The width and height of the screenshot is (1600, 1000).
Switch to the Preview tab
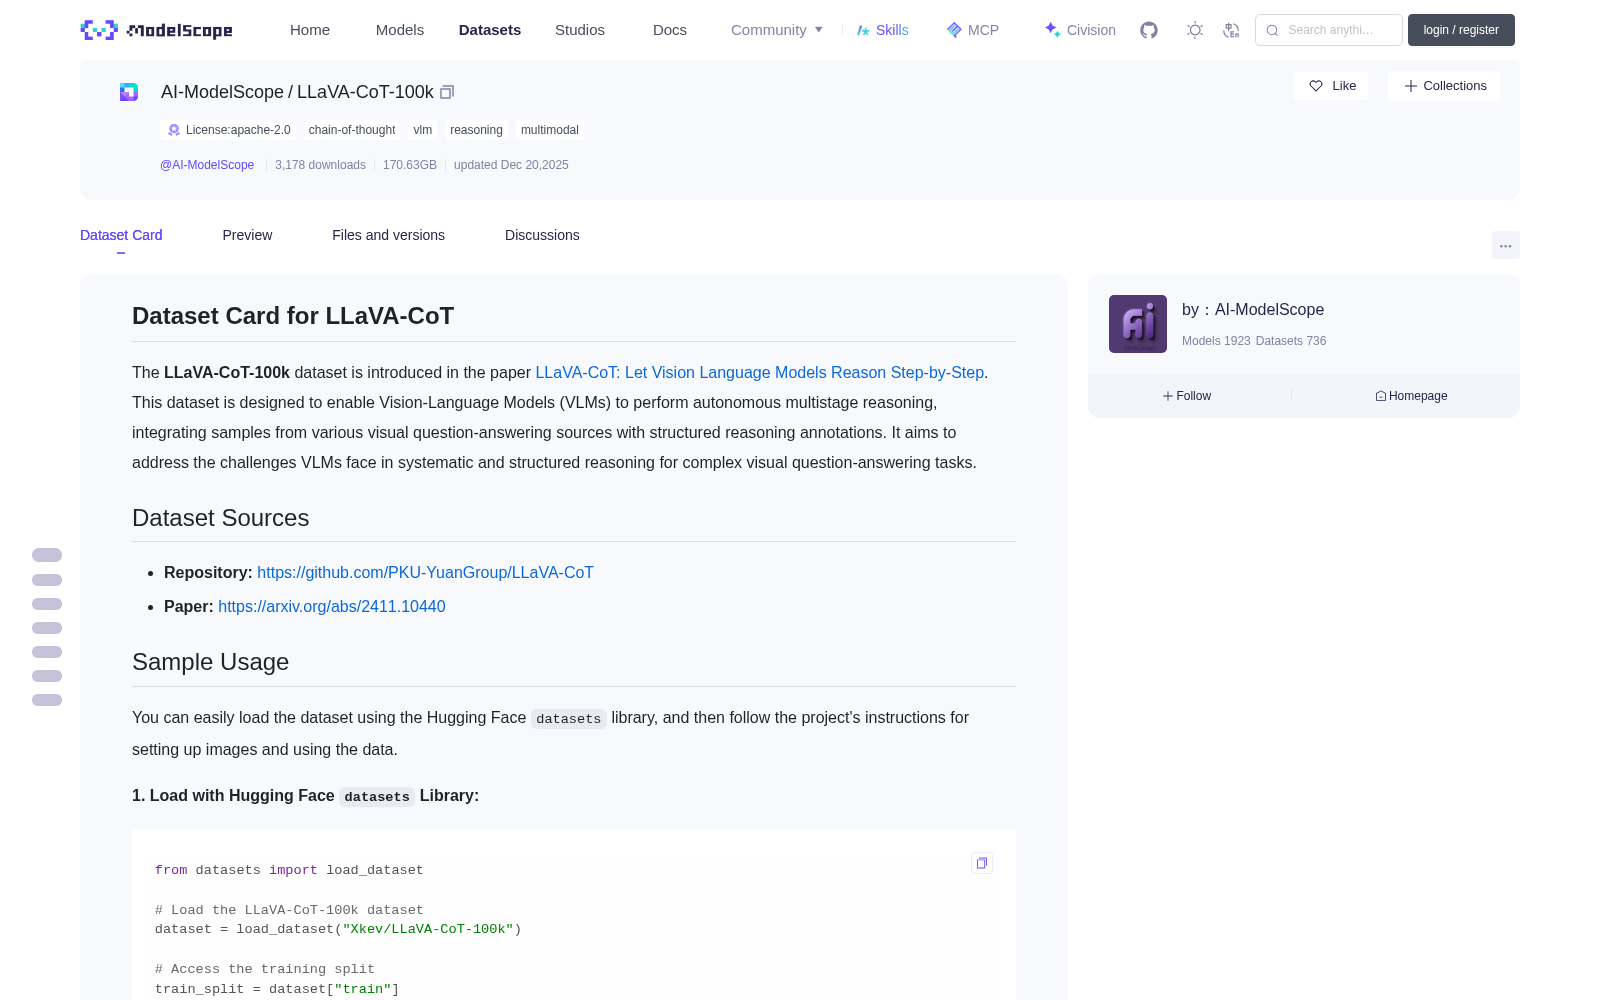coord(247,235)
